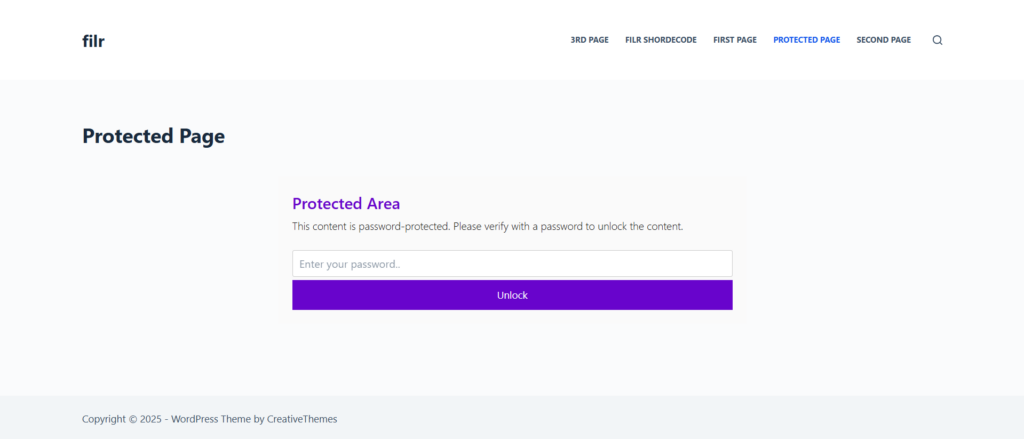
Task: Click the word password-protected in the description
Action: tap(405, 227)
